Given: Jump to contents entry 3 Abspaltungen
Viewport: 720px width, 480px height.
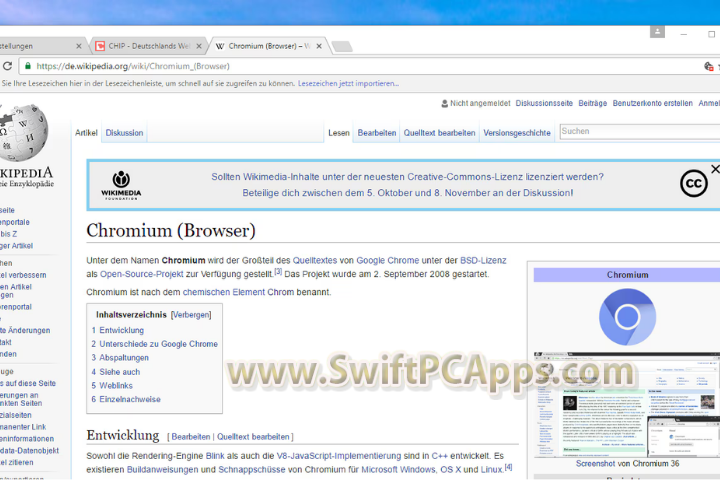Looking at the screenshot, I should click(120, 358).
